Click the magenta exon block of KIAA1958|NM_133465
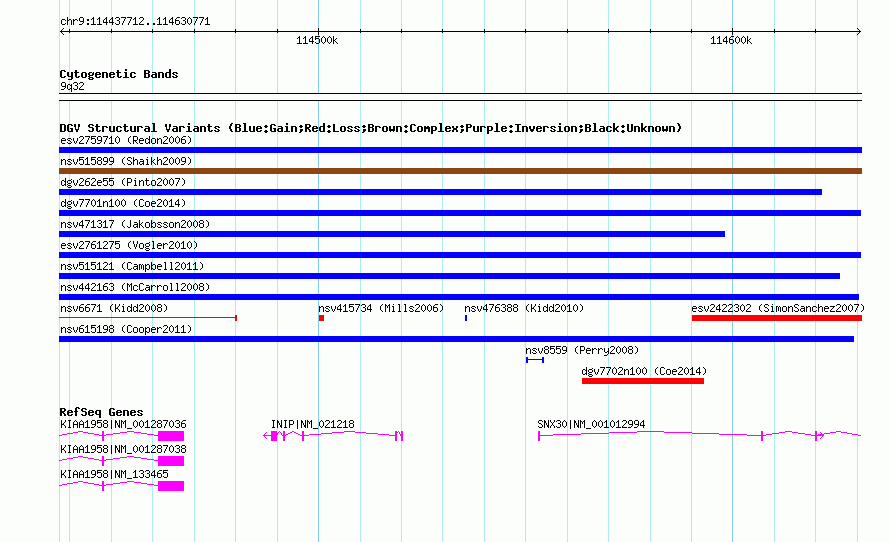 pyautogui.click(x=171, y=486)
